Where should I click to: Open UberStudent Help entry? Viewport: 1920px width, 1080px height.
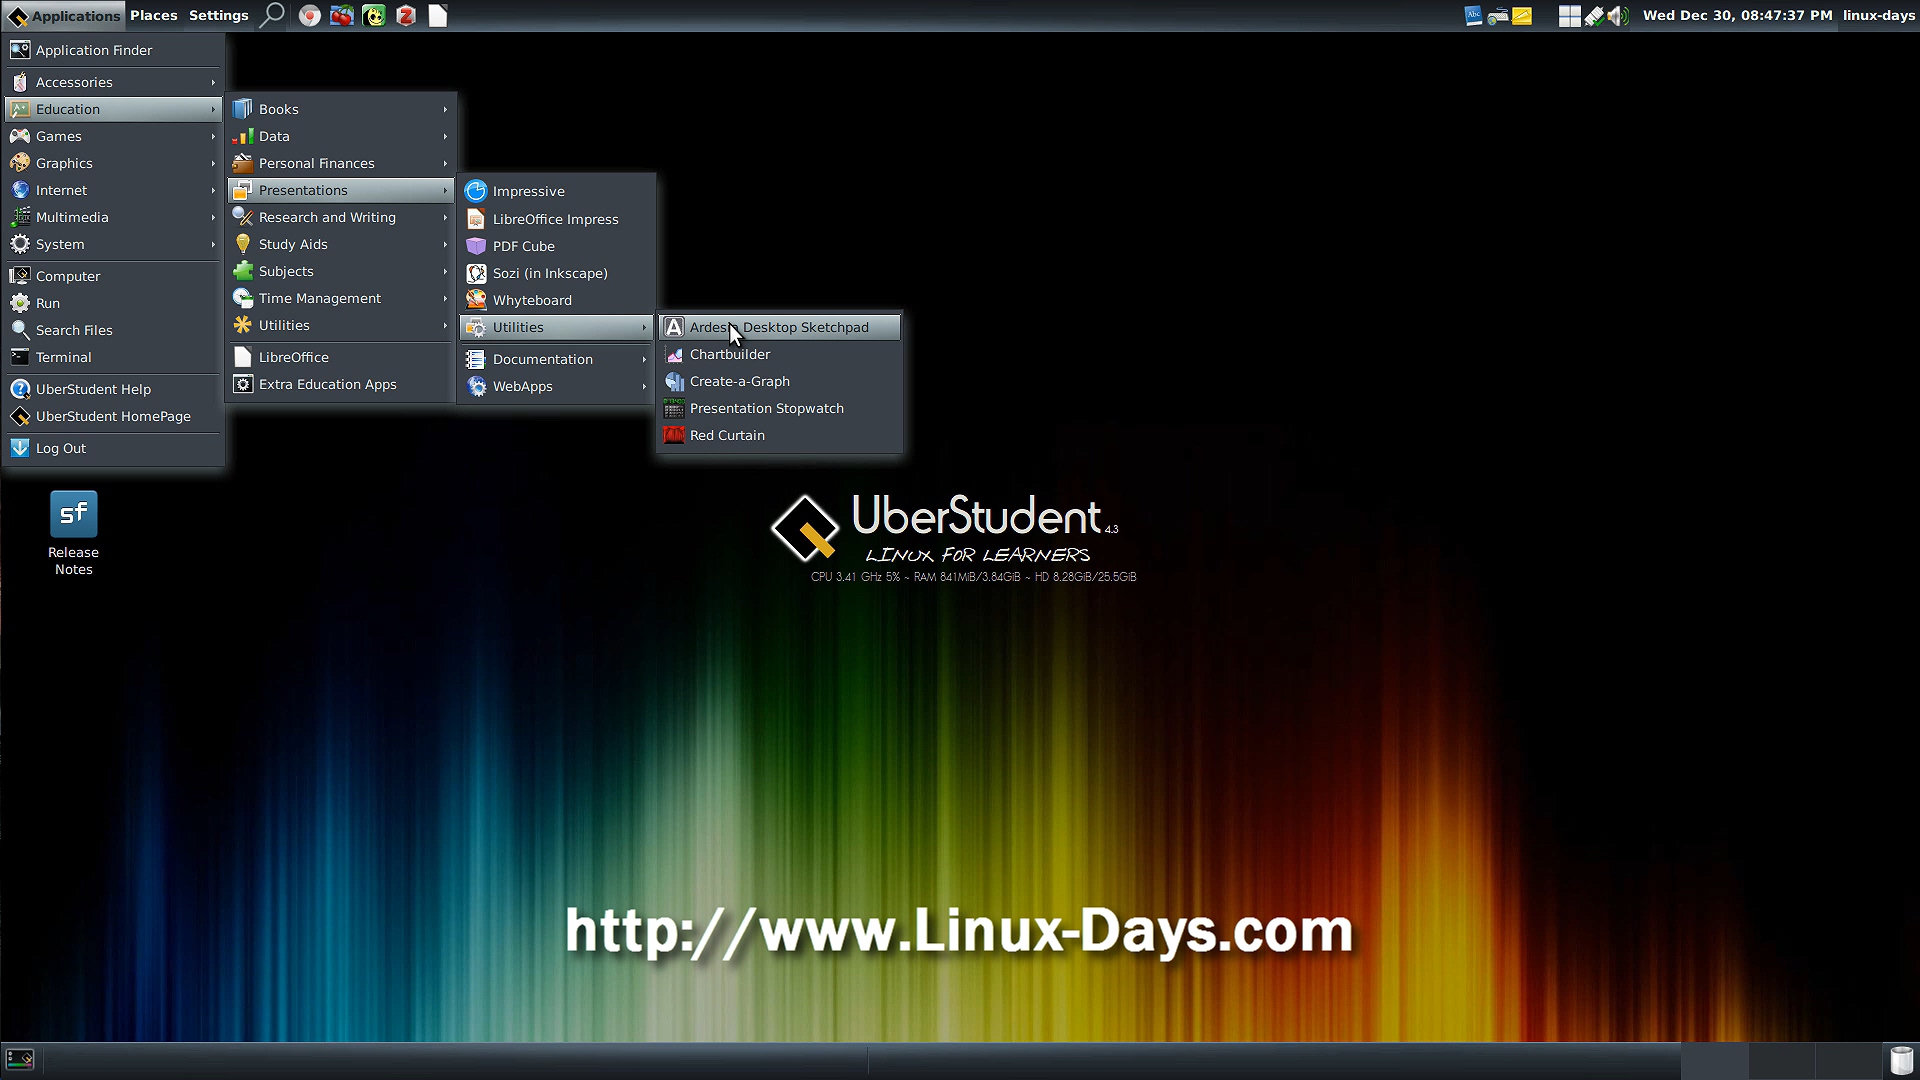(113, 389)
